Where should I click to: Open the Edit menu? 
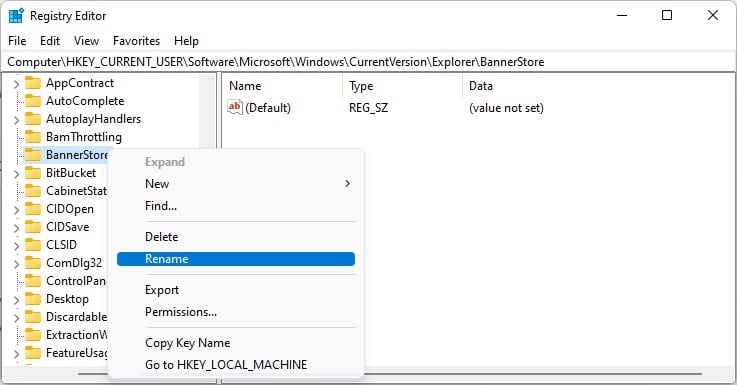tap(50, 41)
